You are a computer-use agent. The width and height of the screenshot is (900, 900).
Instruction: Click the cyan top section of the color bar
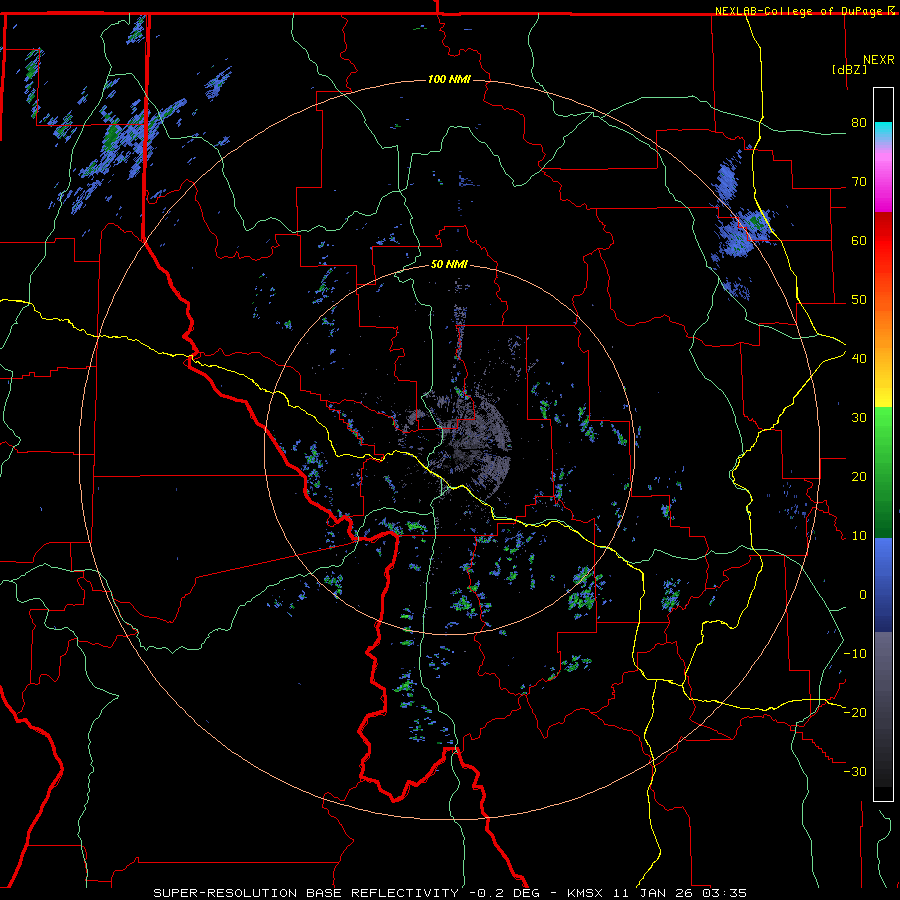pyautogui.click(x=883, y=133)
